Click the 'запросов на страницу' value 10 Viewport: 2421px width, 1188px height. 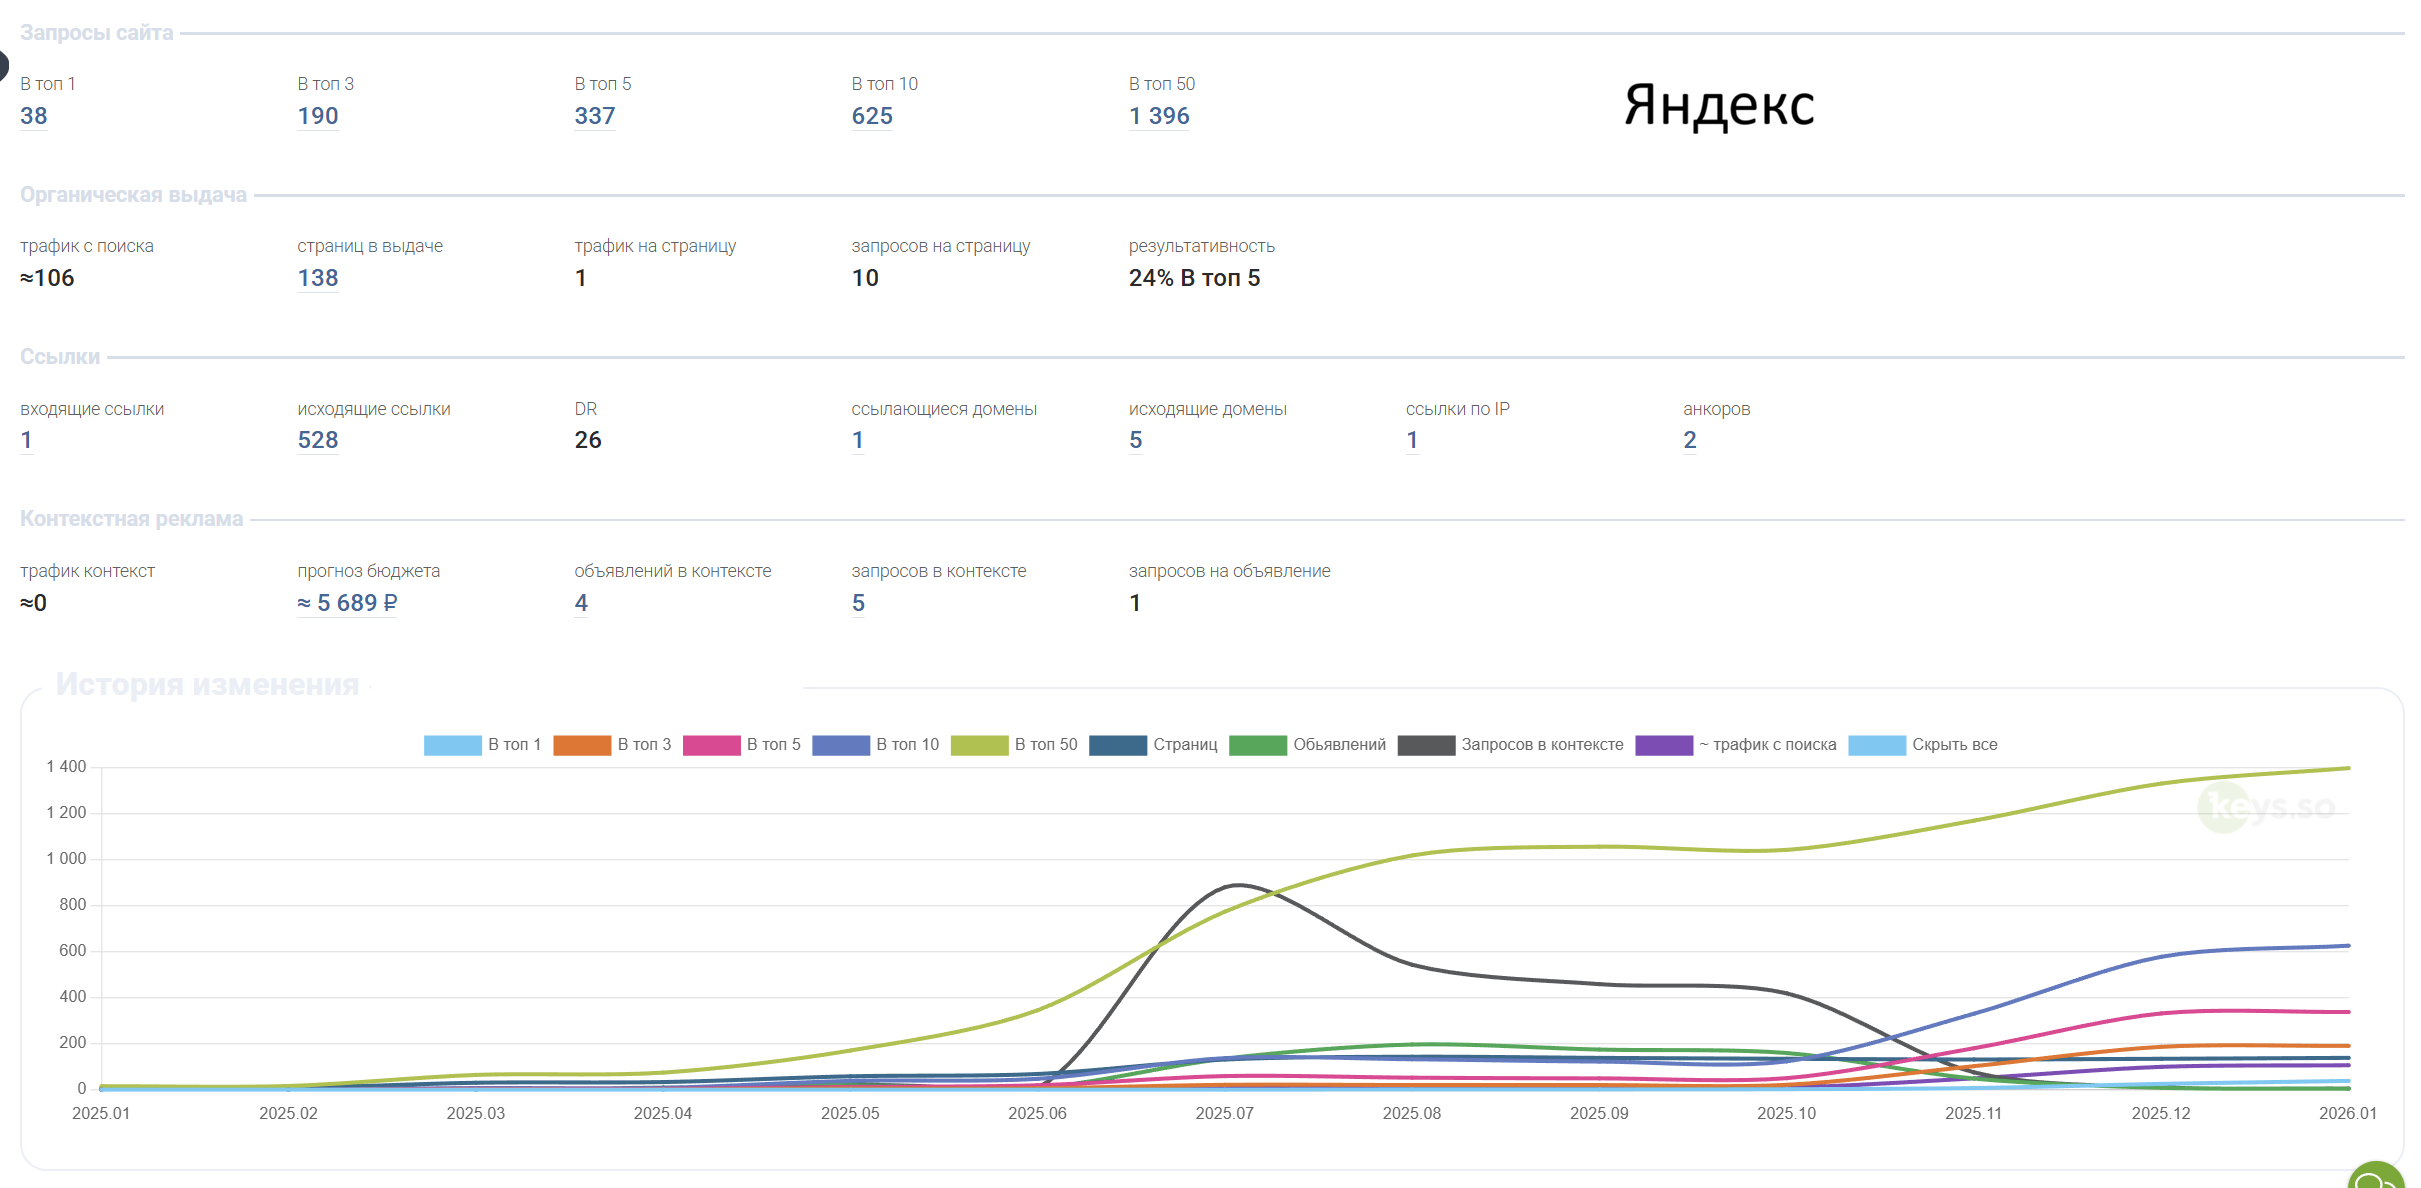(x=865, y=278)
